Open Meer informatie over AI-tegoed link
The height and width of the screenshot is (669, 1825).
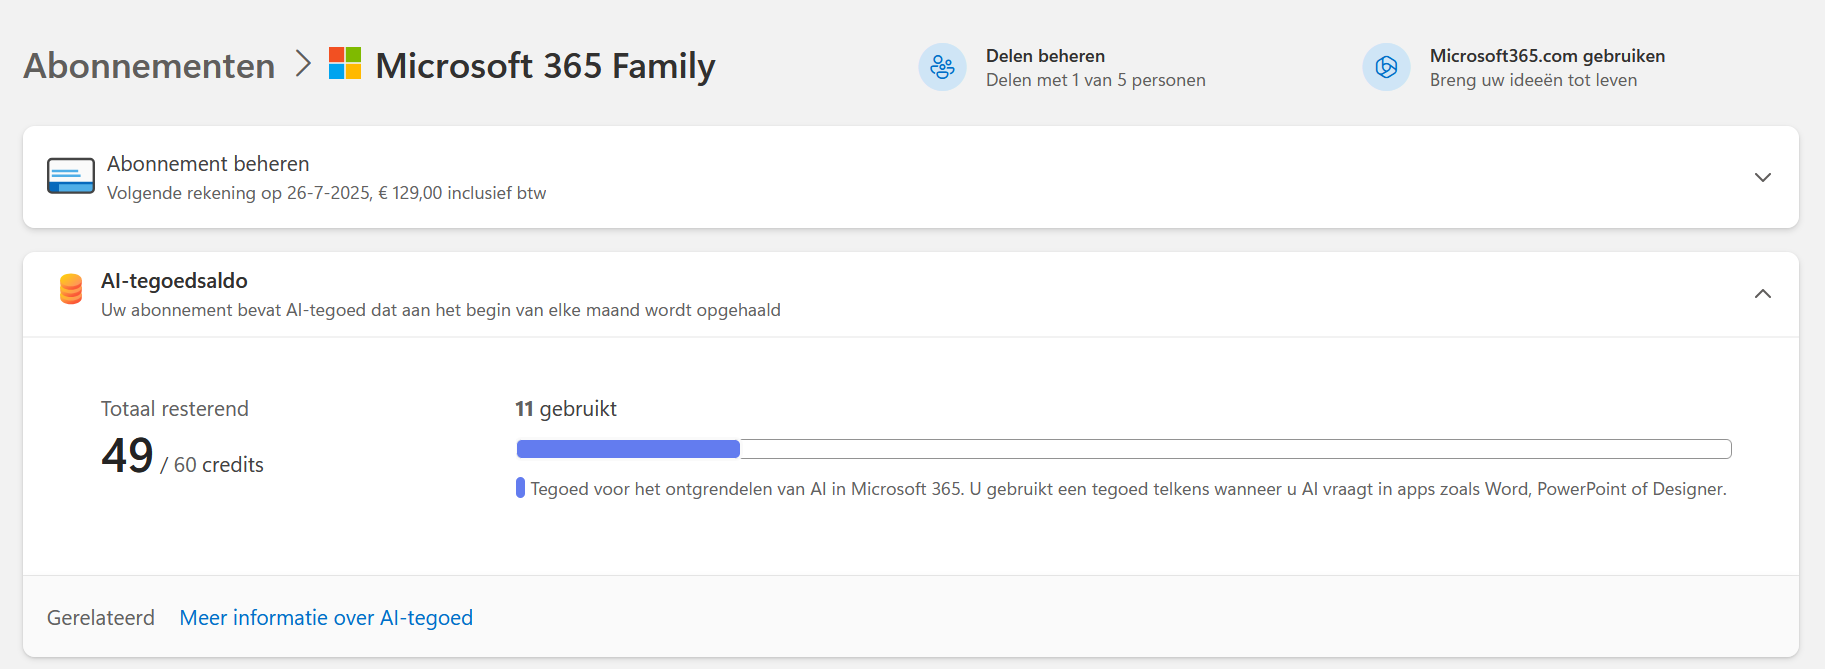326,618
